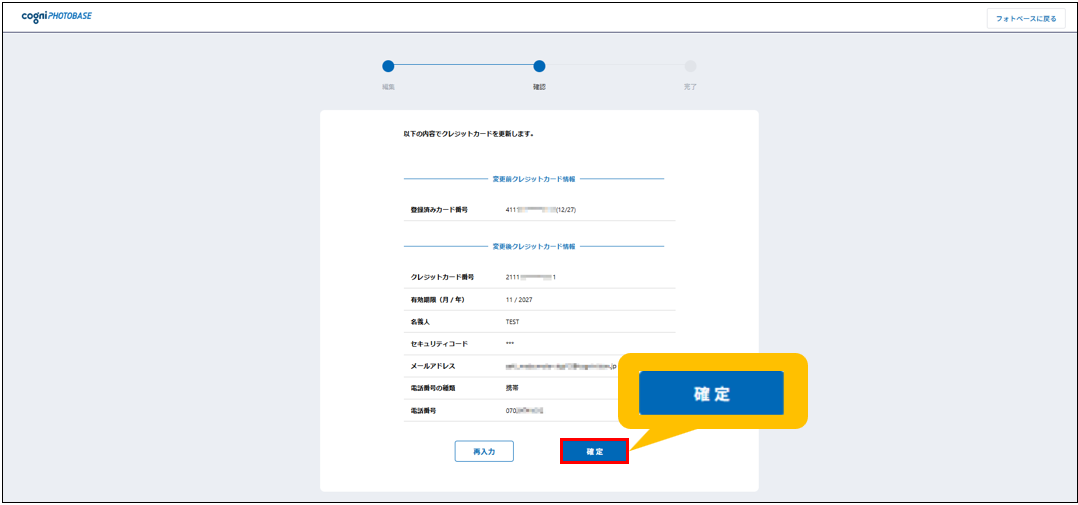This screenshot has height=505, width=1078.
Task: Click the new credit card number value
Action: click(530, 277)
